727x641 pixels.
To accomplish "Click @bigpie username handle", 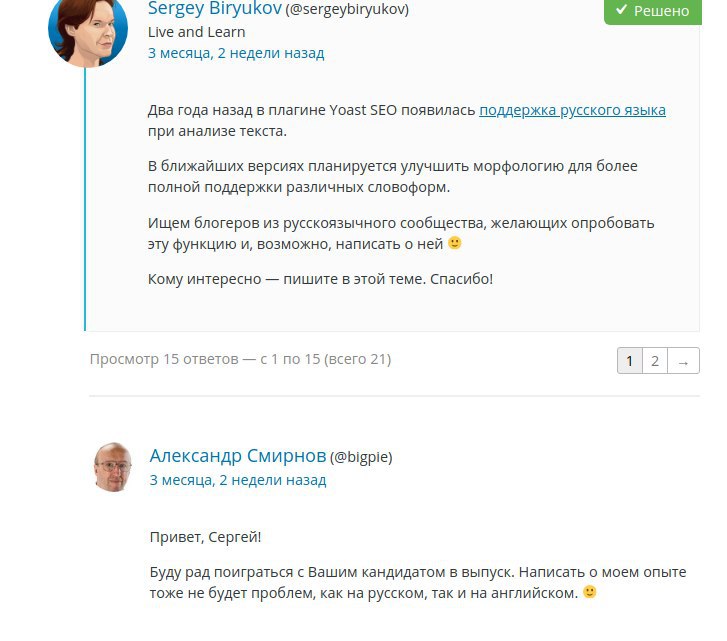I will [x=361, y=457].
